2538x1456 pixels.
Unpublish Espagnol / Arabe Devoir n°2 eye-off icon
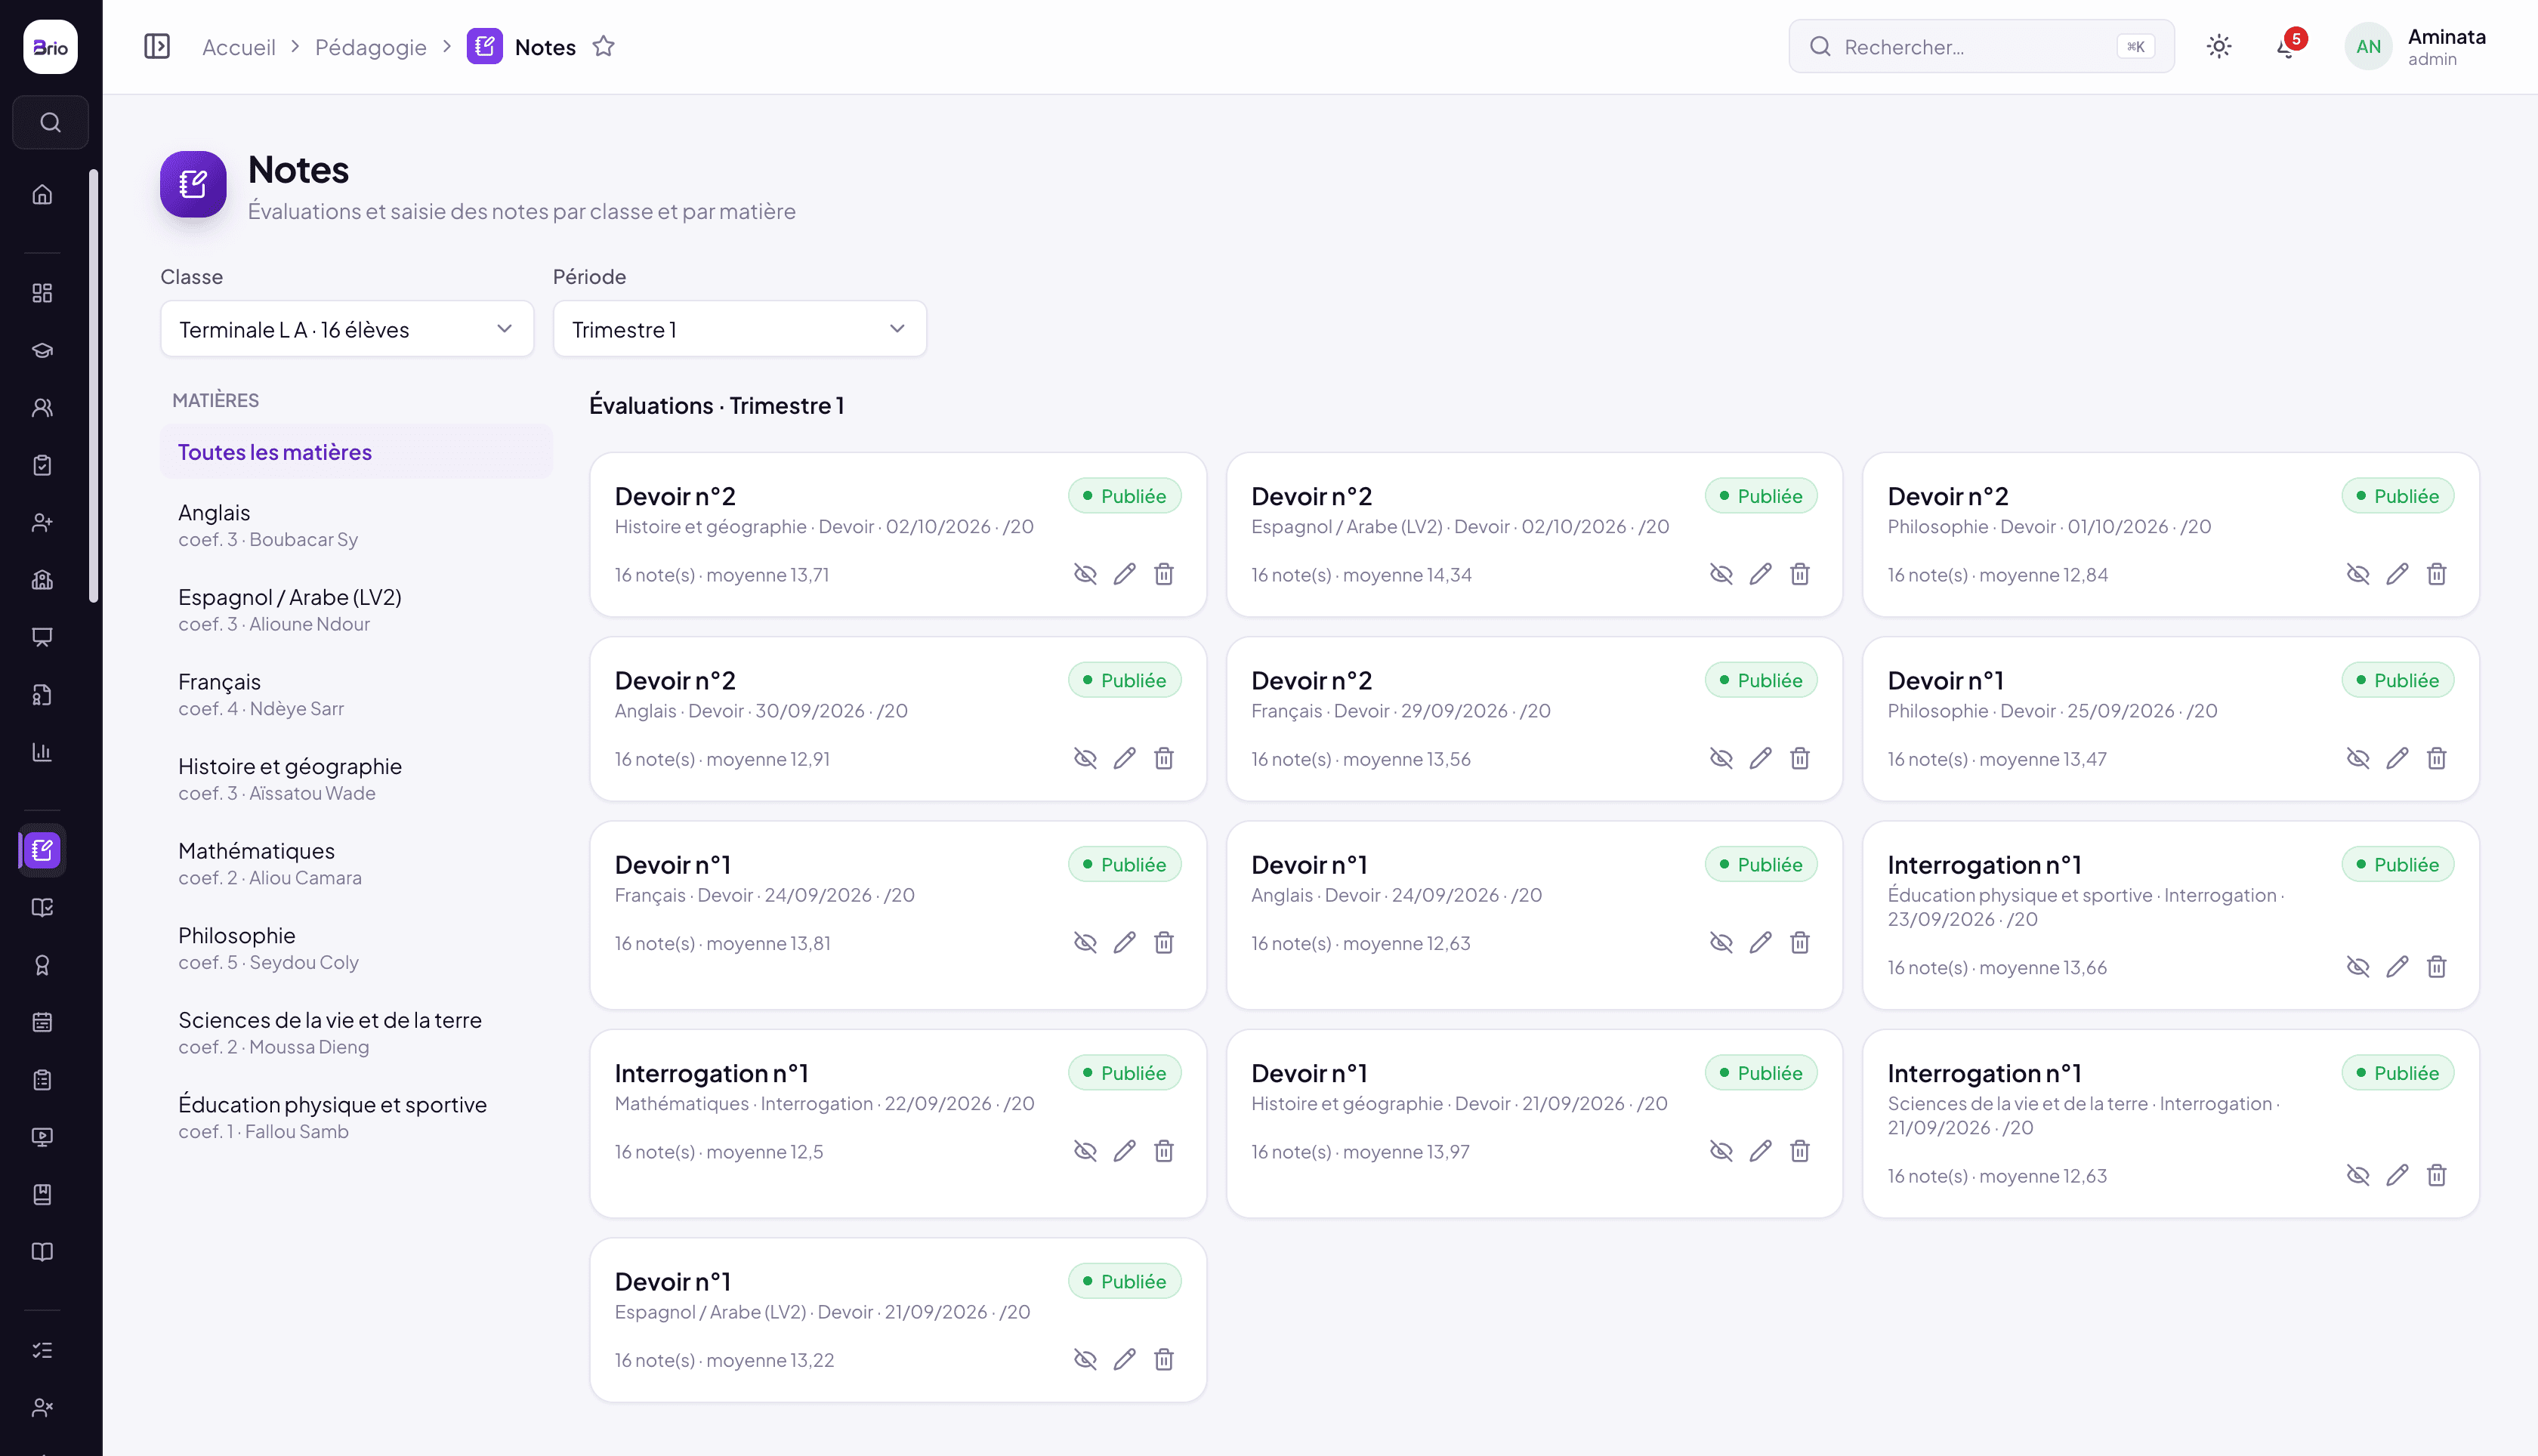(x=1721, y=574)
